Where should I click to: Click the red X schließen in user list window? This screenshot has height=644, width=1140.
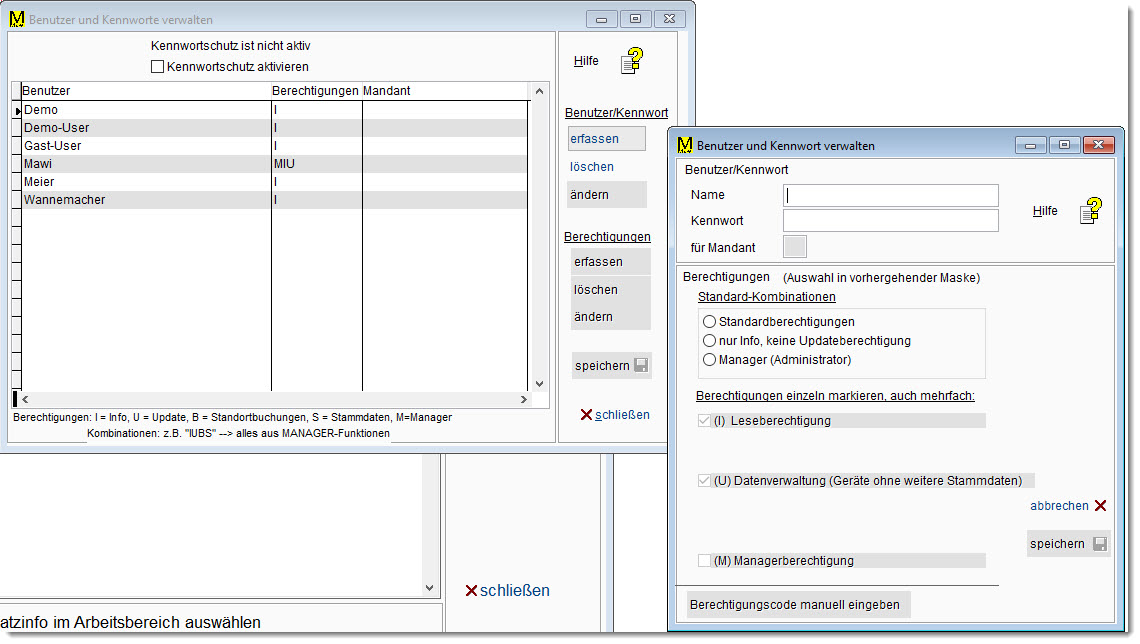(x=586, y=414)
